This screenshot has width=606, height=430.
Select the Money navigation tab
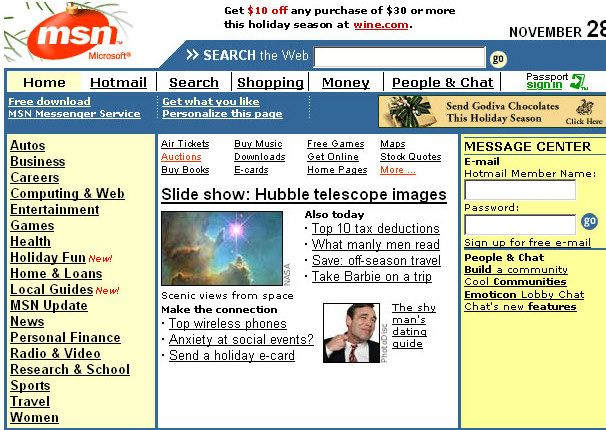346,82
